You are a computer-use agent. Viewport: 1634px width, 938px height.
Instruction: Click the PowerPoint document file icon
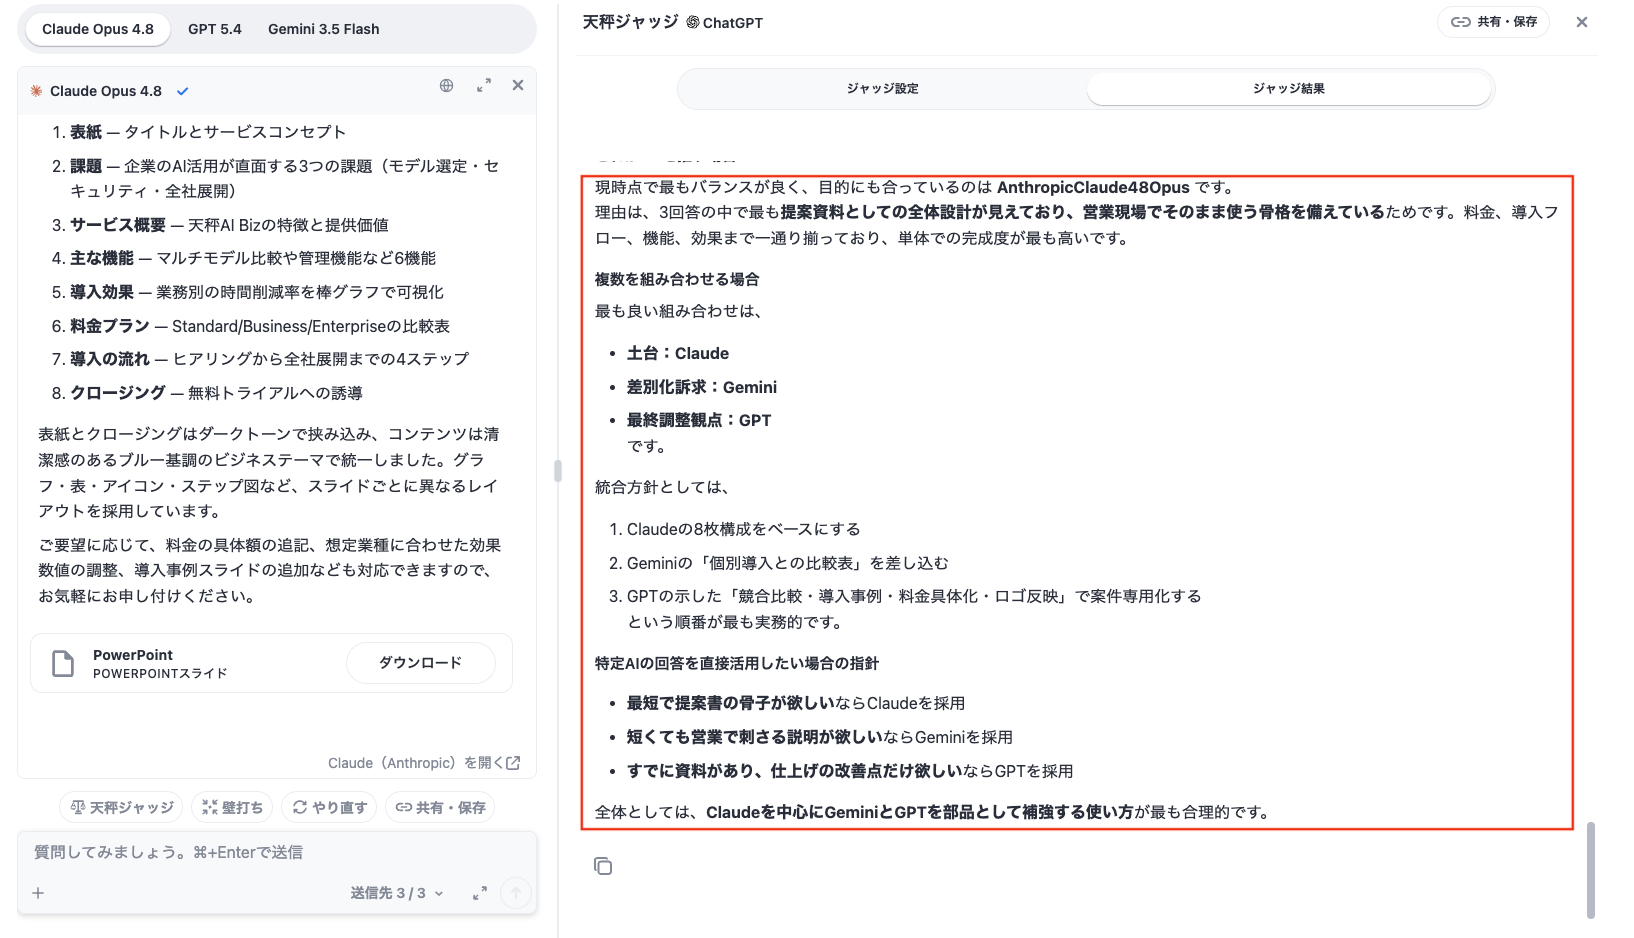tap(63, 663)
